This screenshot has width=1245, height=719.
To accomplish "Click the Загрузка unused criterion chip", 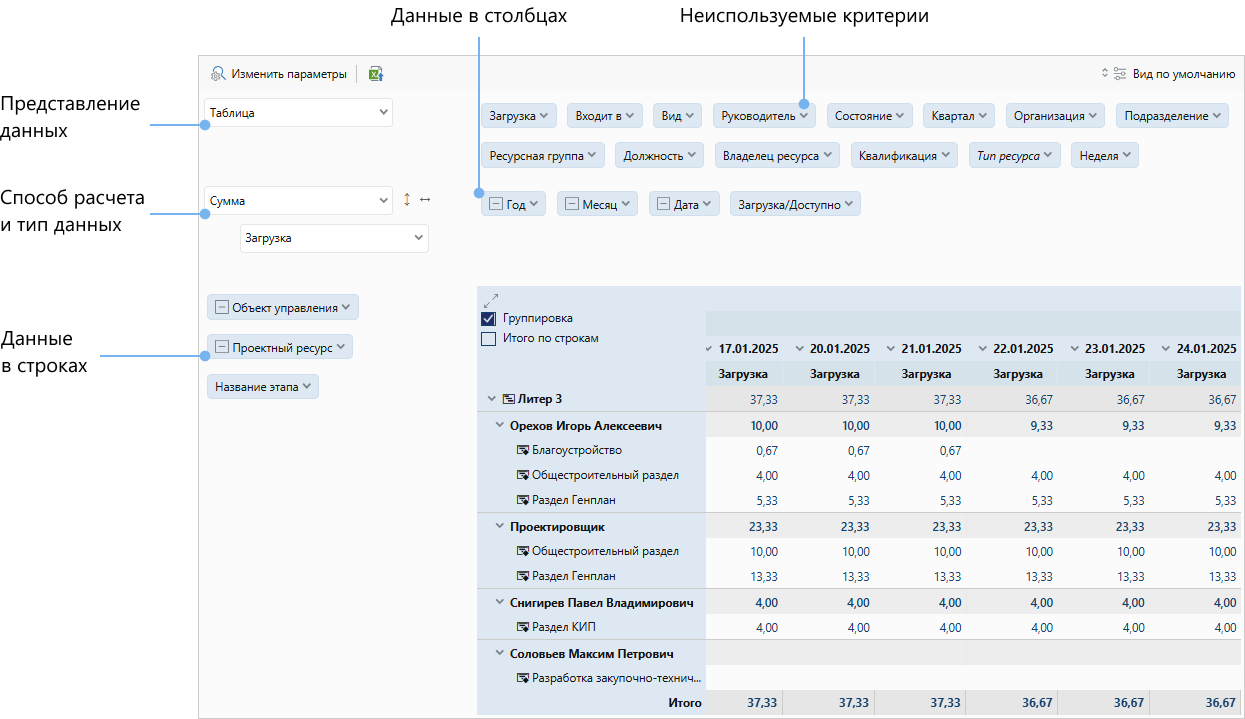I will (518, 116).
